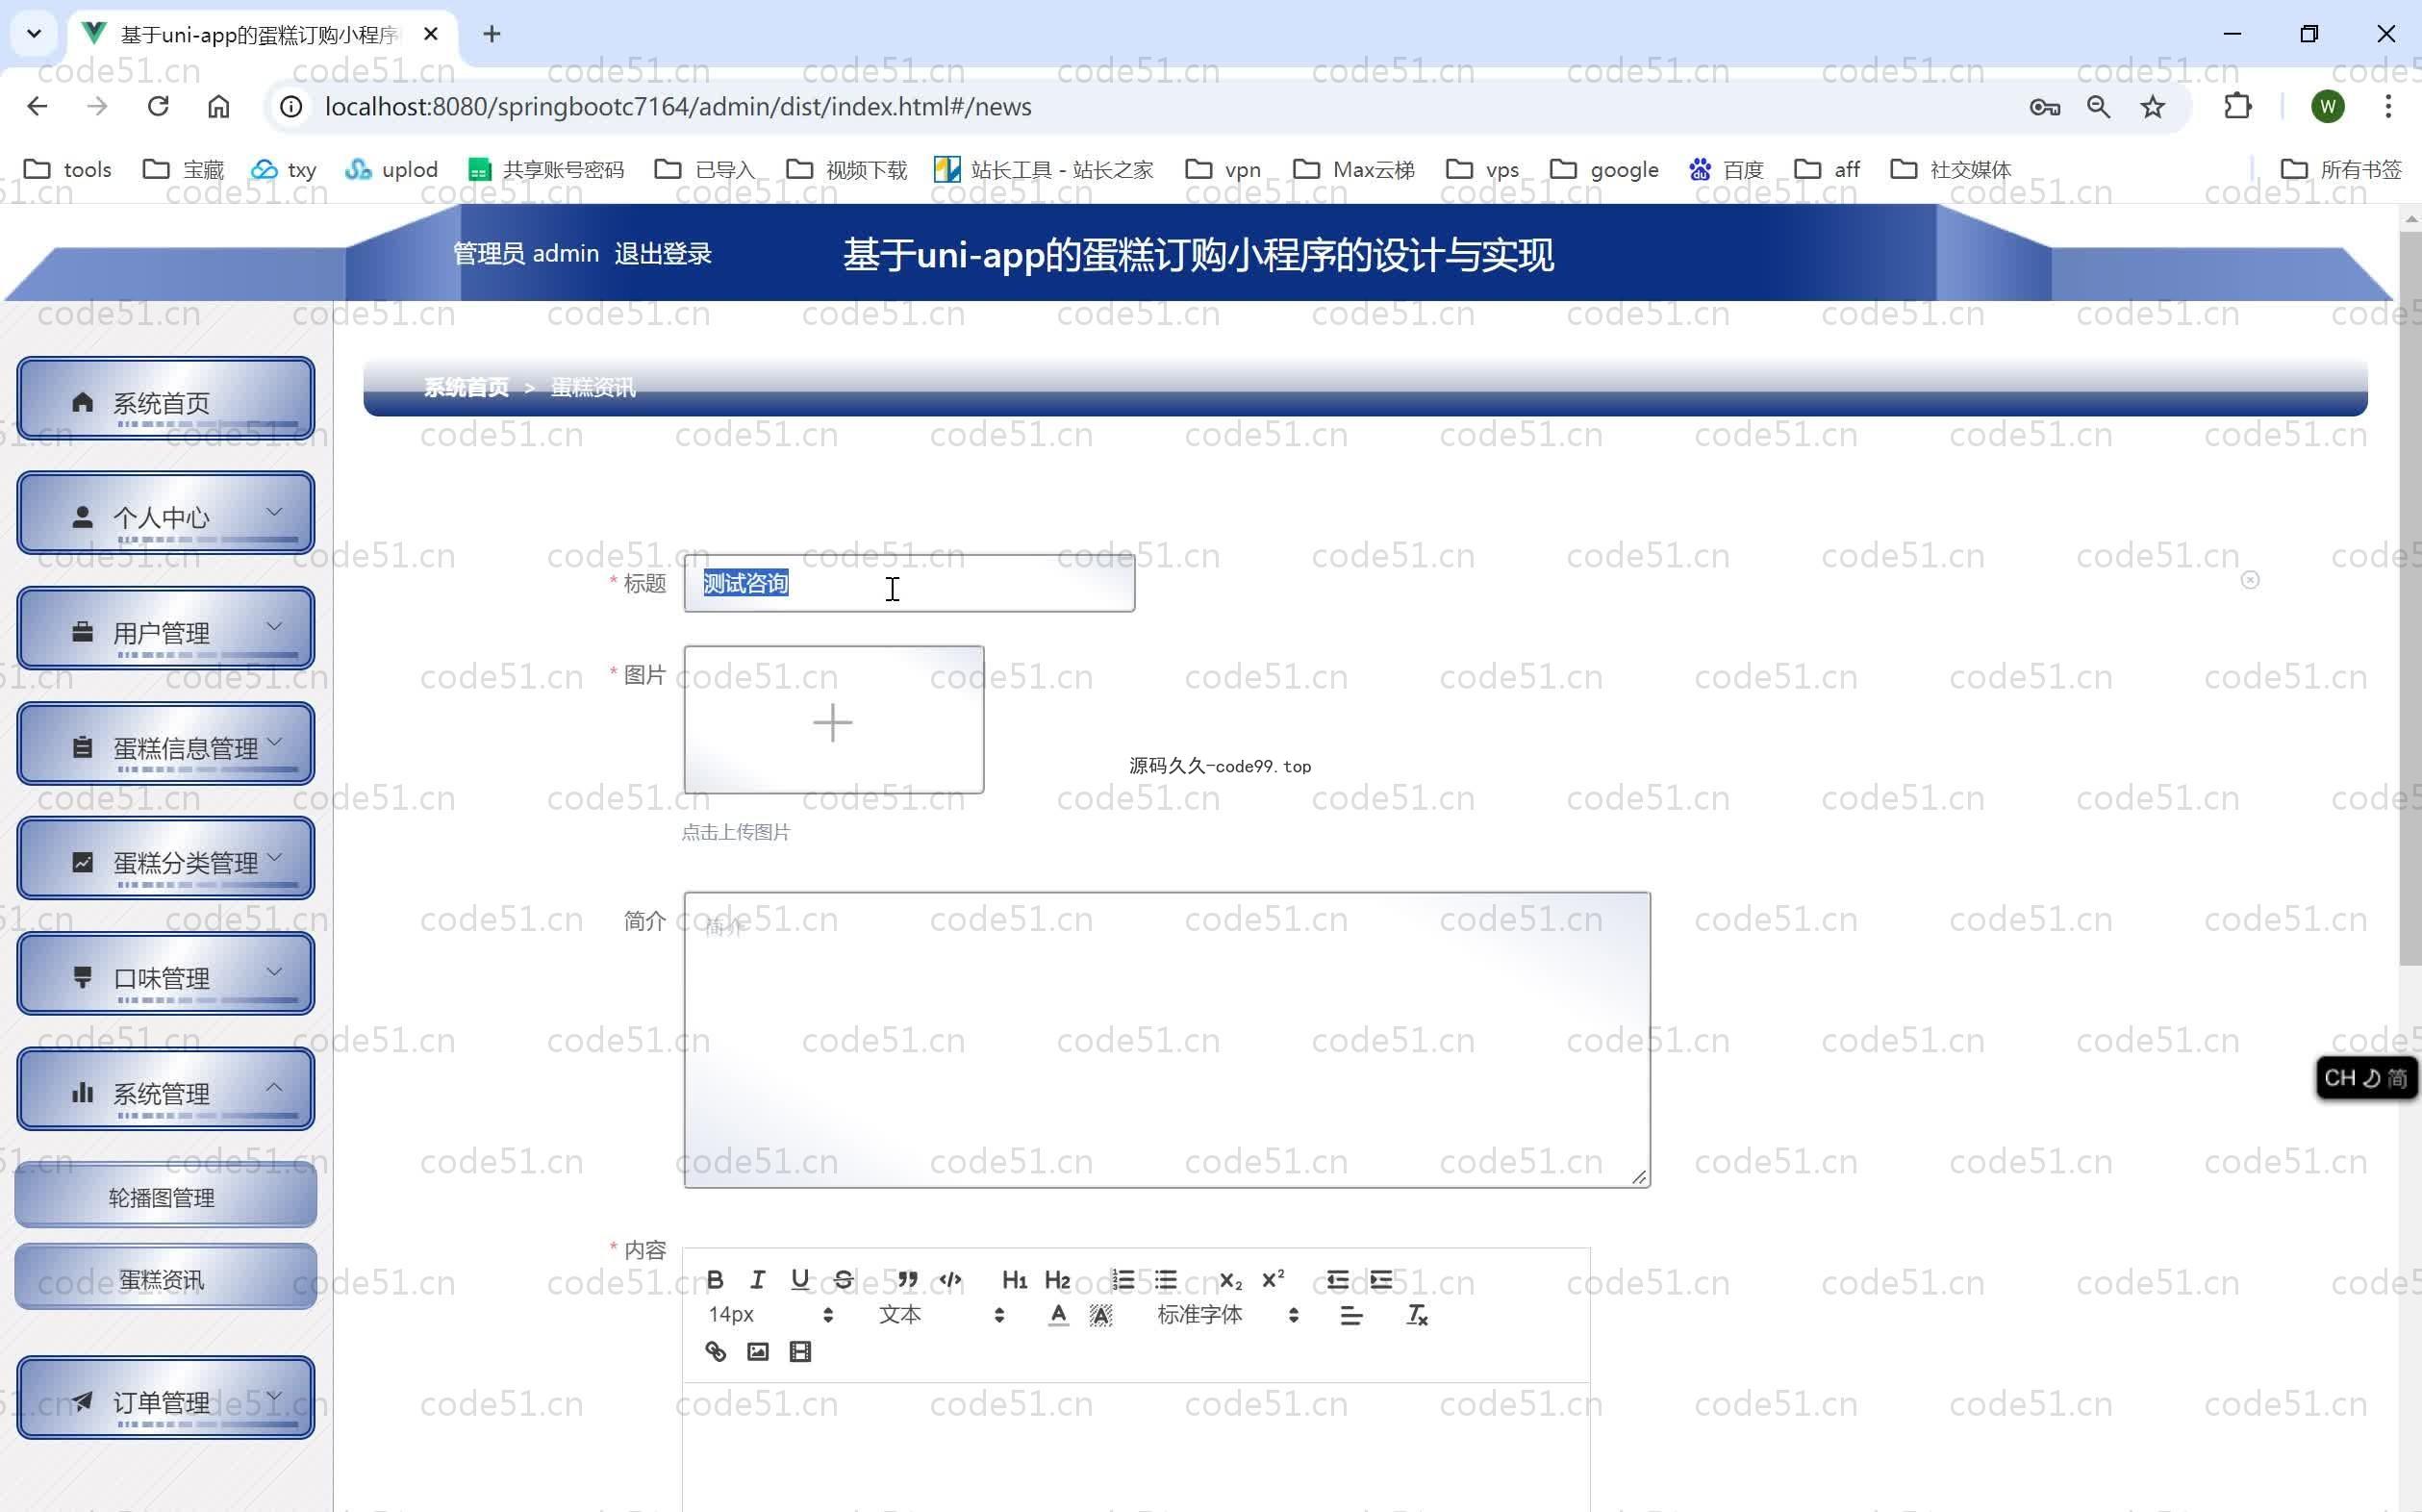Open 轮播图管理 submenu item
Viewport: 2422px width, 1512px height.
tap(166, 1196)
